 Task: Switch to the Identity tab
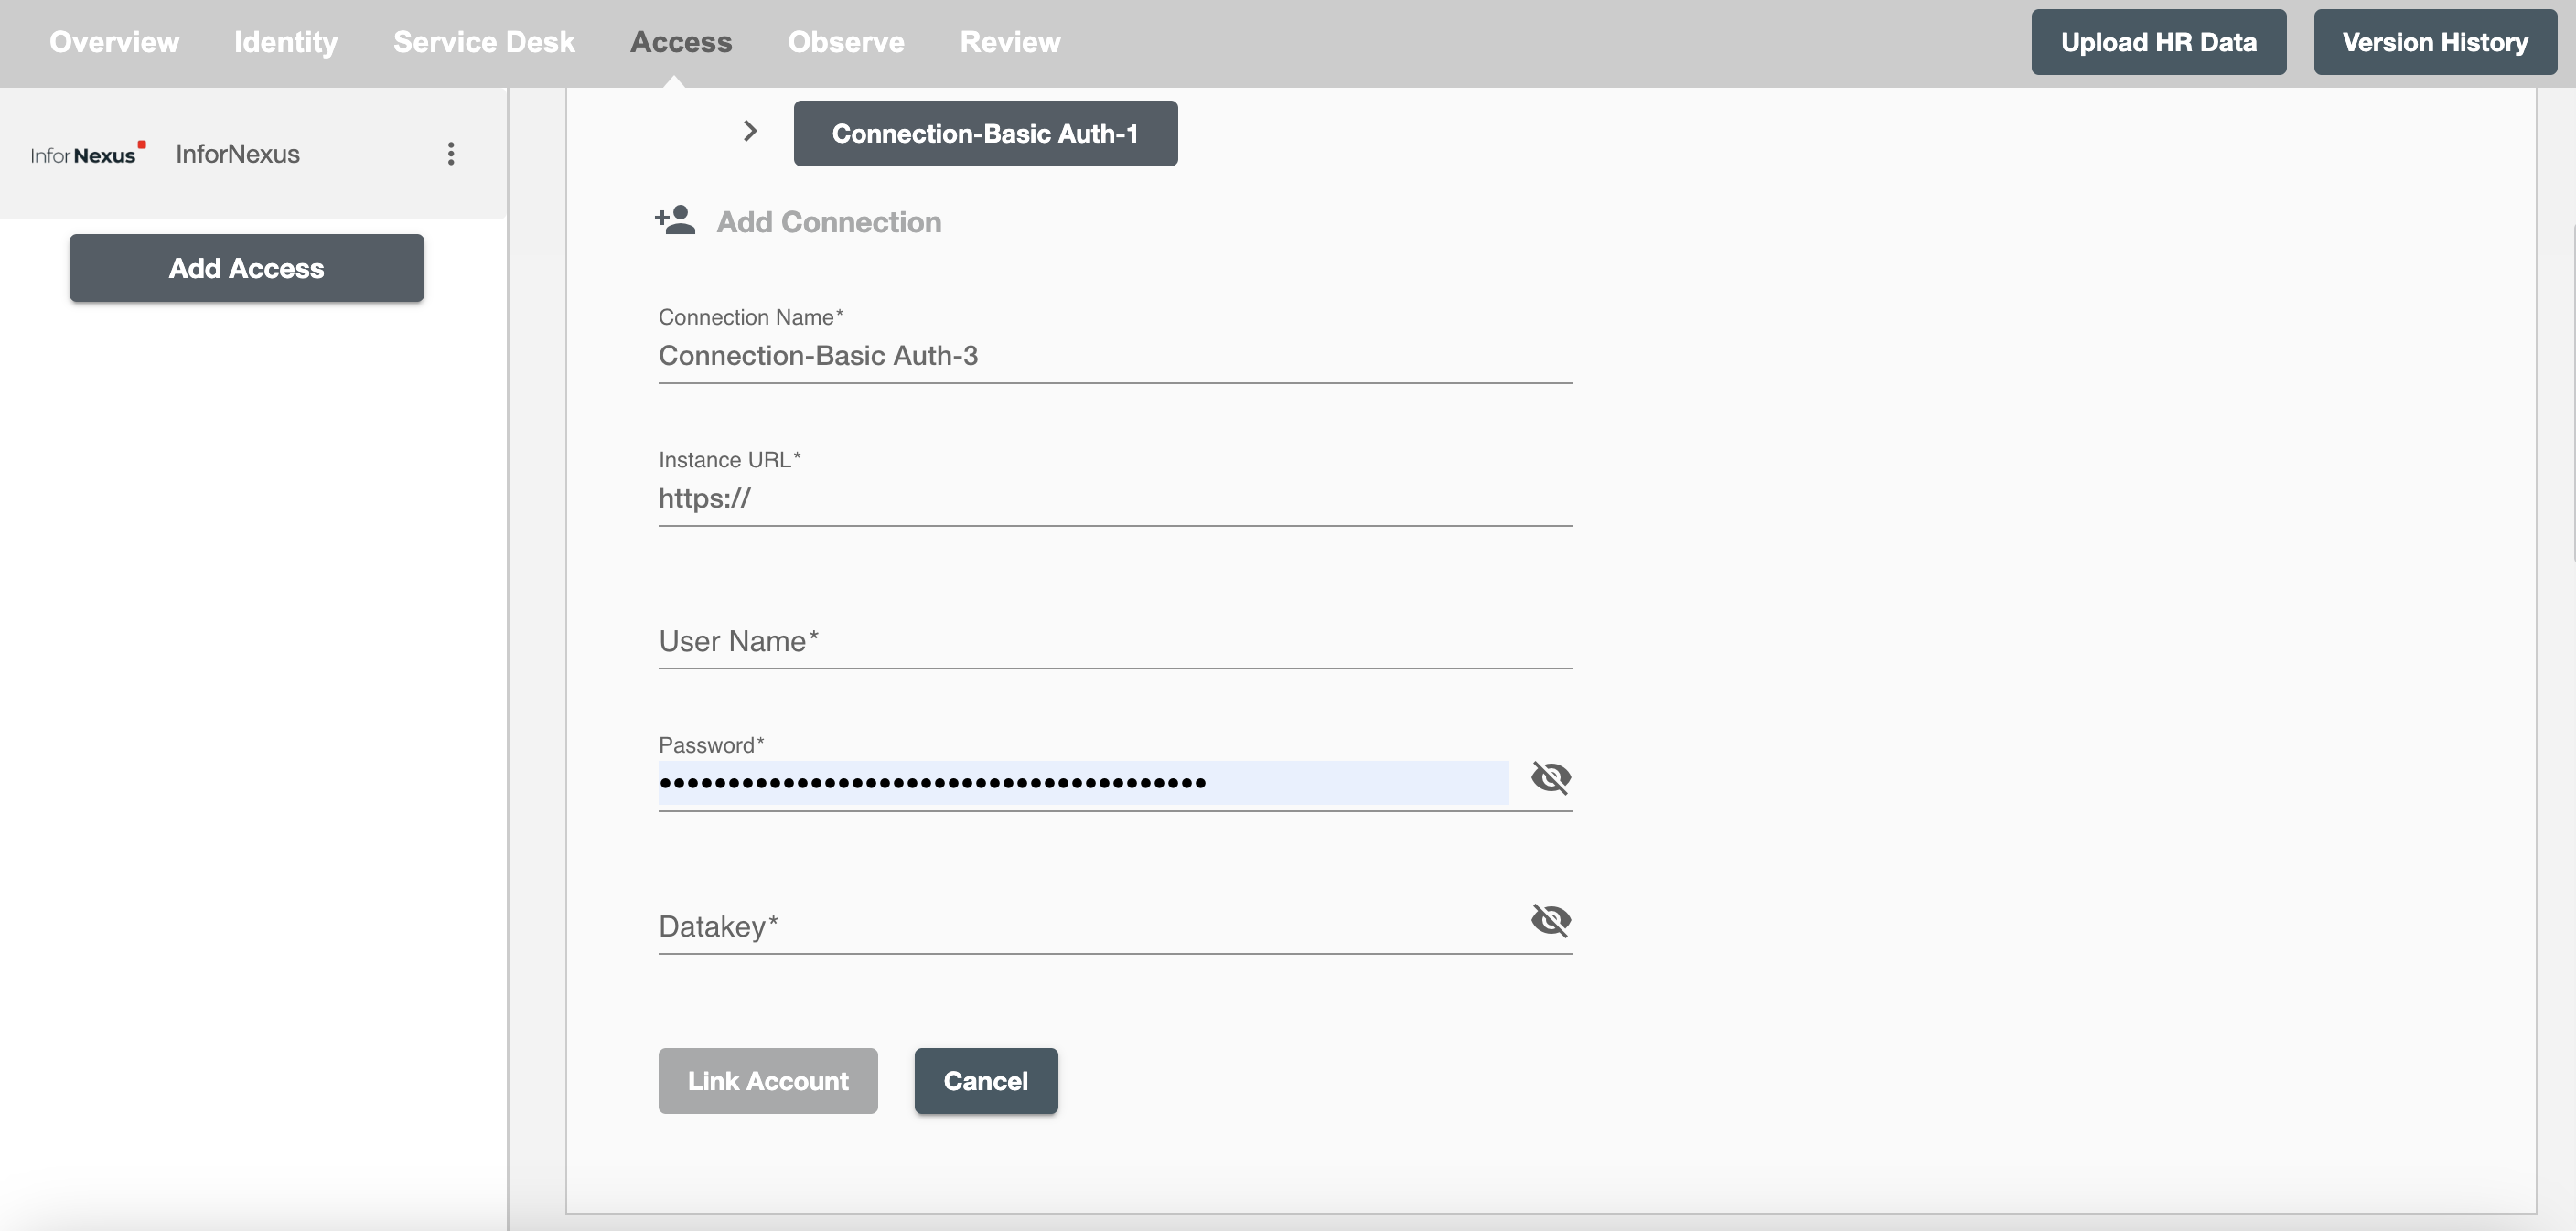click(287, 41)
